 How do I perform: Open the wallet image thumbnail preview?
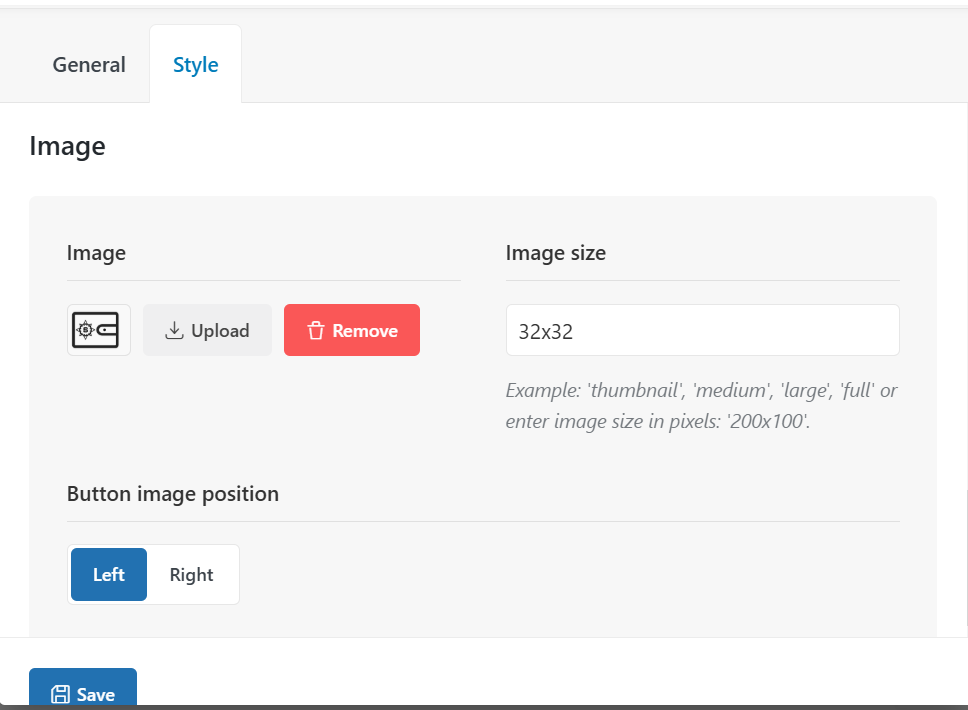[99, 330]
